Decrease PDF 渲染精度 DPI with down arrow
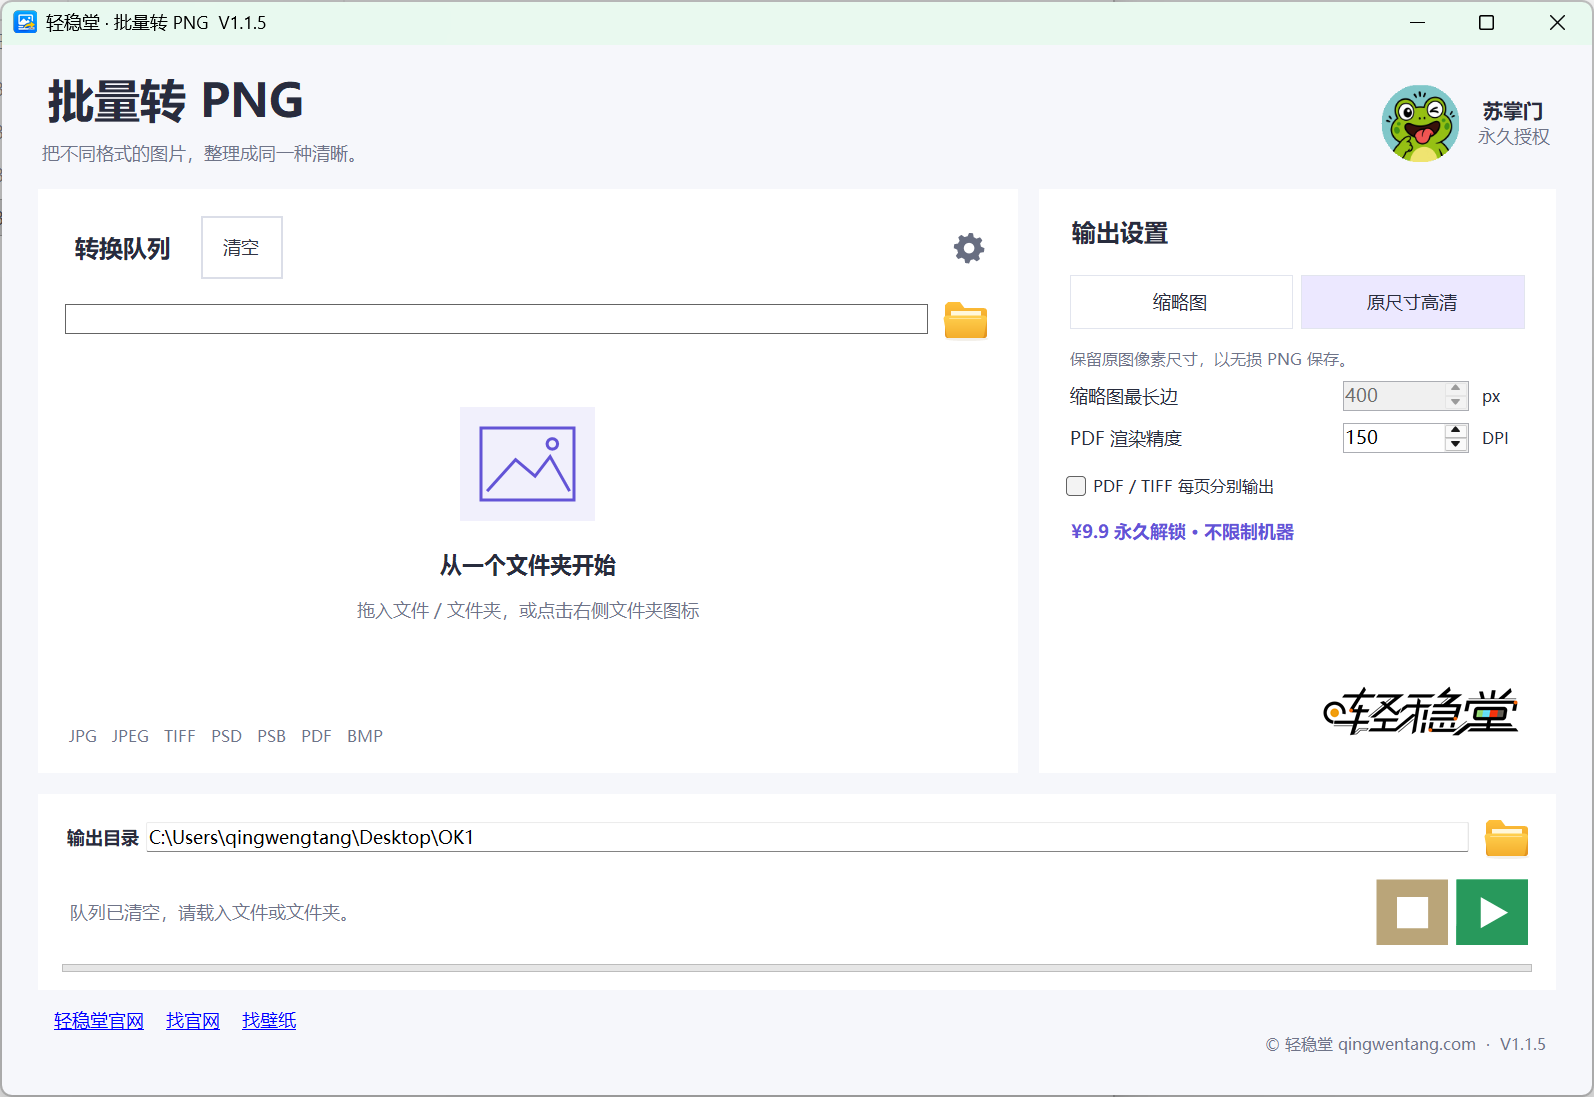Viewport: 1594px width, 1097px height. pos(1456,444)
